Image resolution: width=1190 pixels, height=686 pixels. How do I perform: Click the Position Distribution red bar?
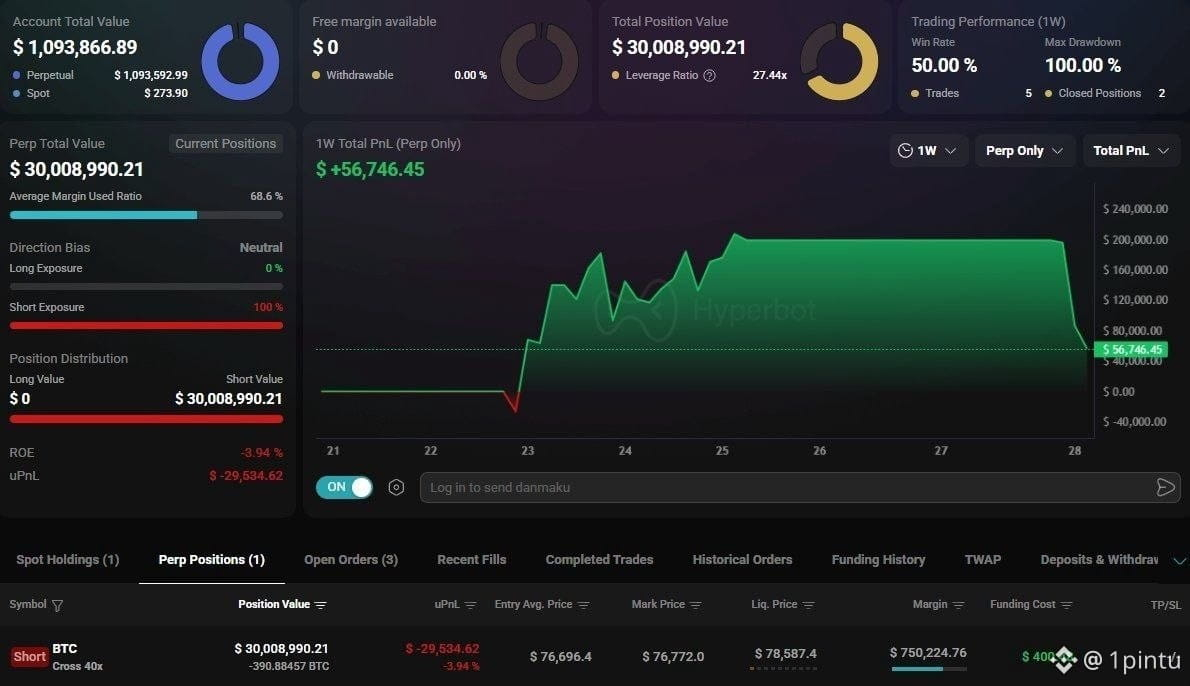(146, 419)
